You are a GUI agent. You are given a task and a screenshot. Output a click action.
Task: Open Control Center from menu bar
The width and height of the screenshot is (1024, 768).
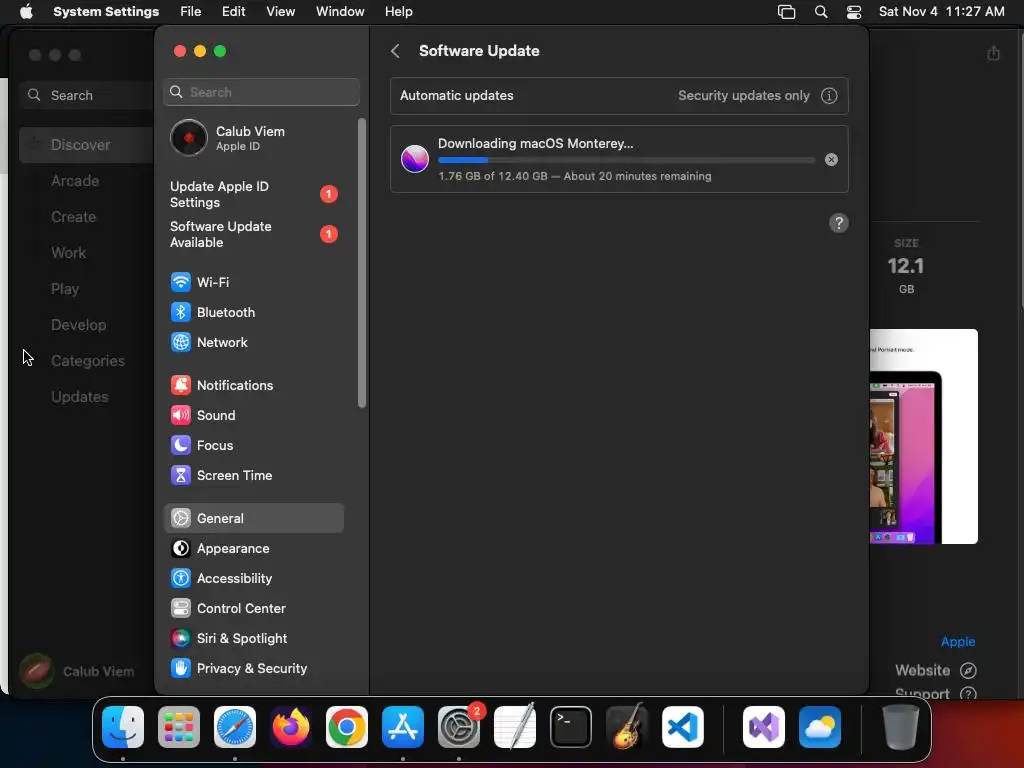point(854,12)
